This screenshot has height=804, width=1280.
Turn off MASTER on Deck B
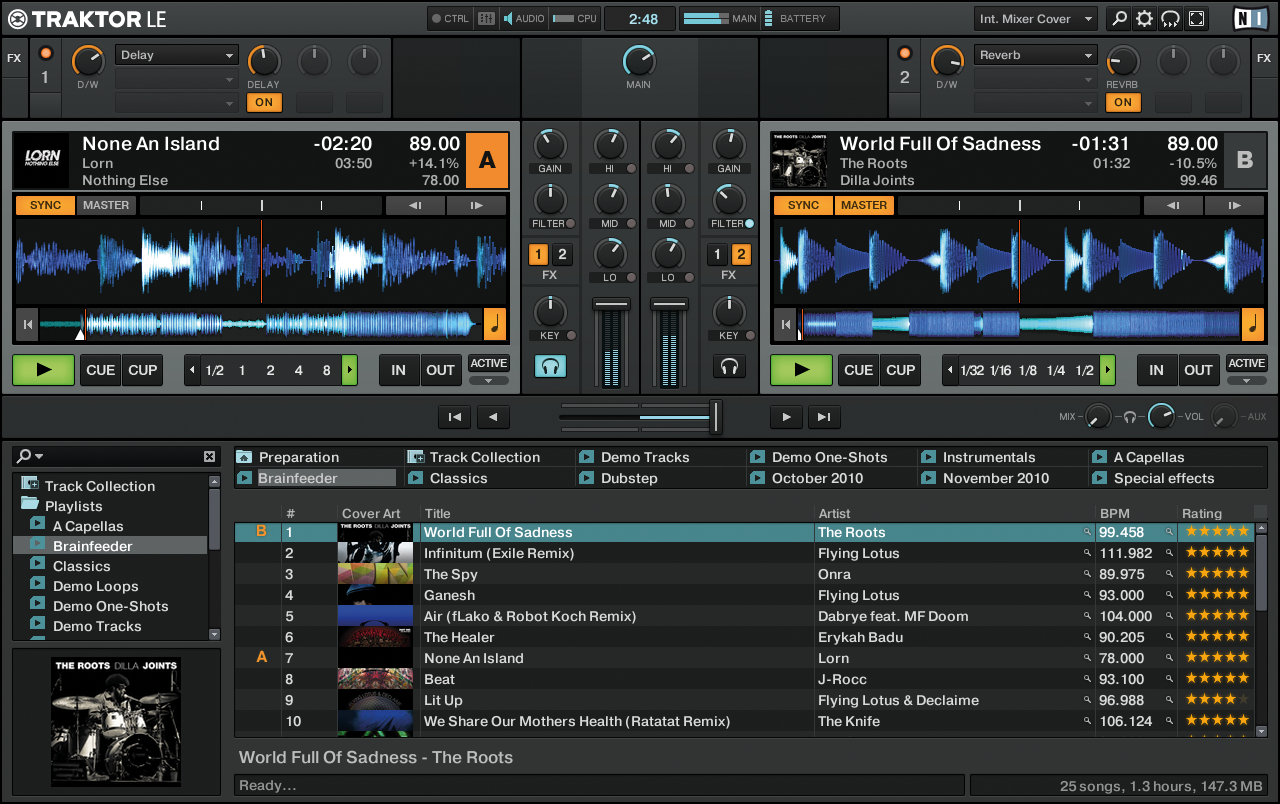(x=864, y=205)
